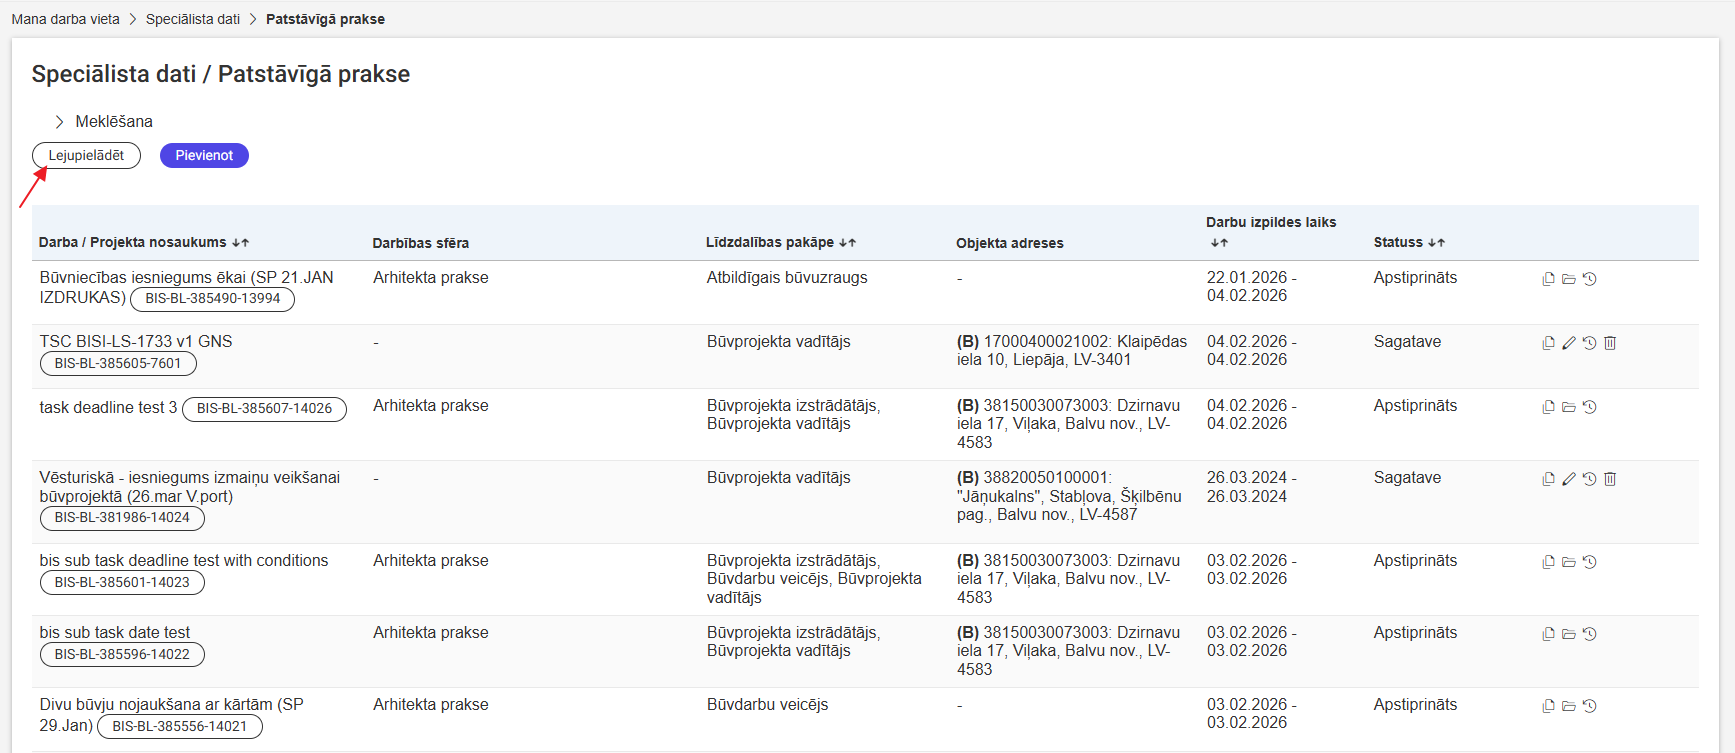
Task: Sort table by Līdzdalības pakāpe
Action: coord(847,243)
